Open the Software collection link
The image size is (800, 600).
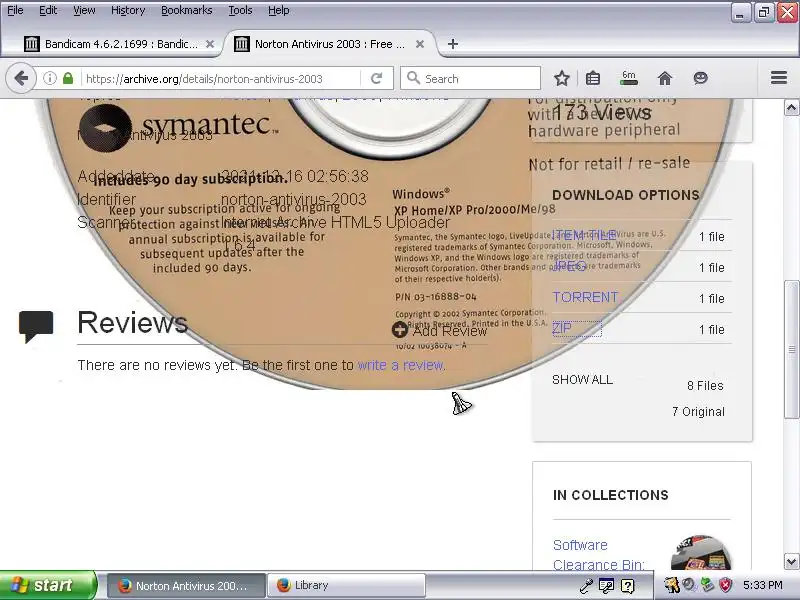click(580, 545)
